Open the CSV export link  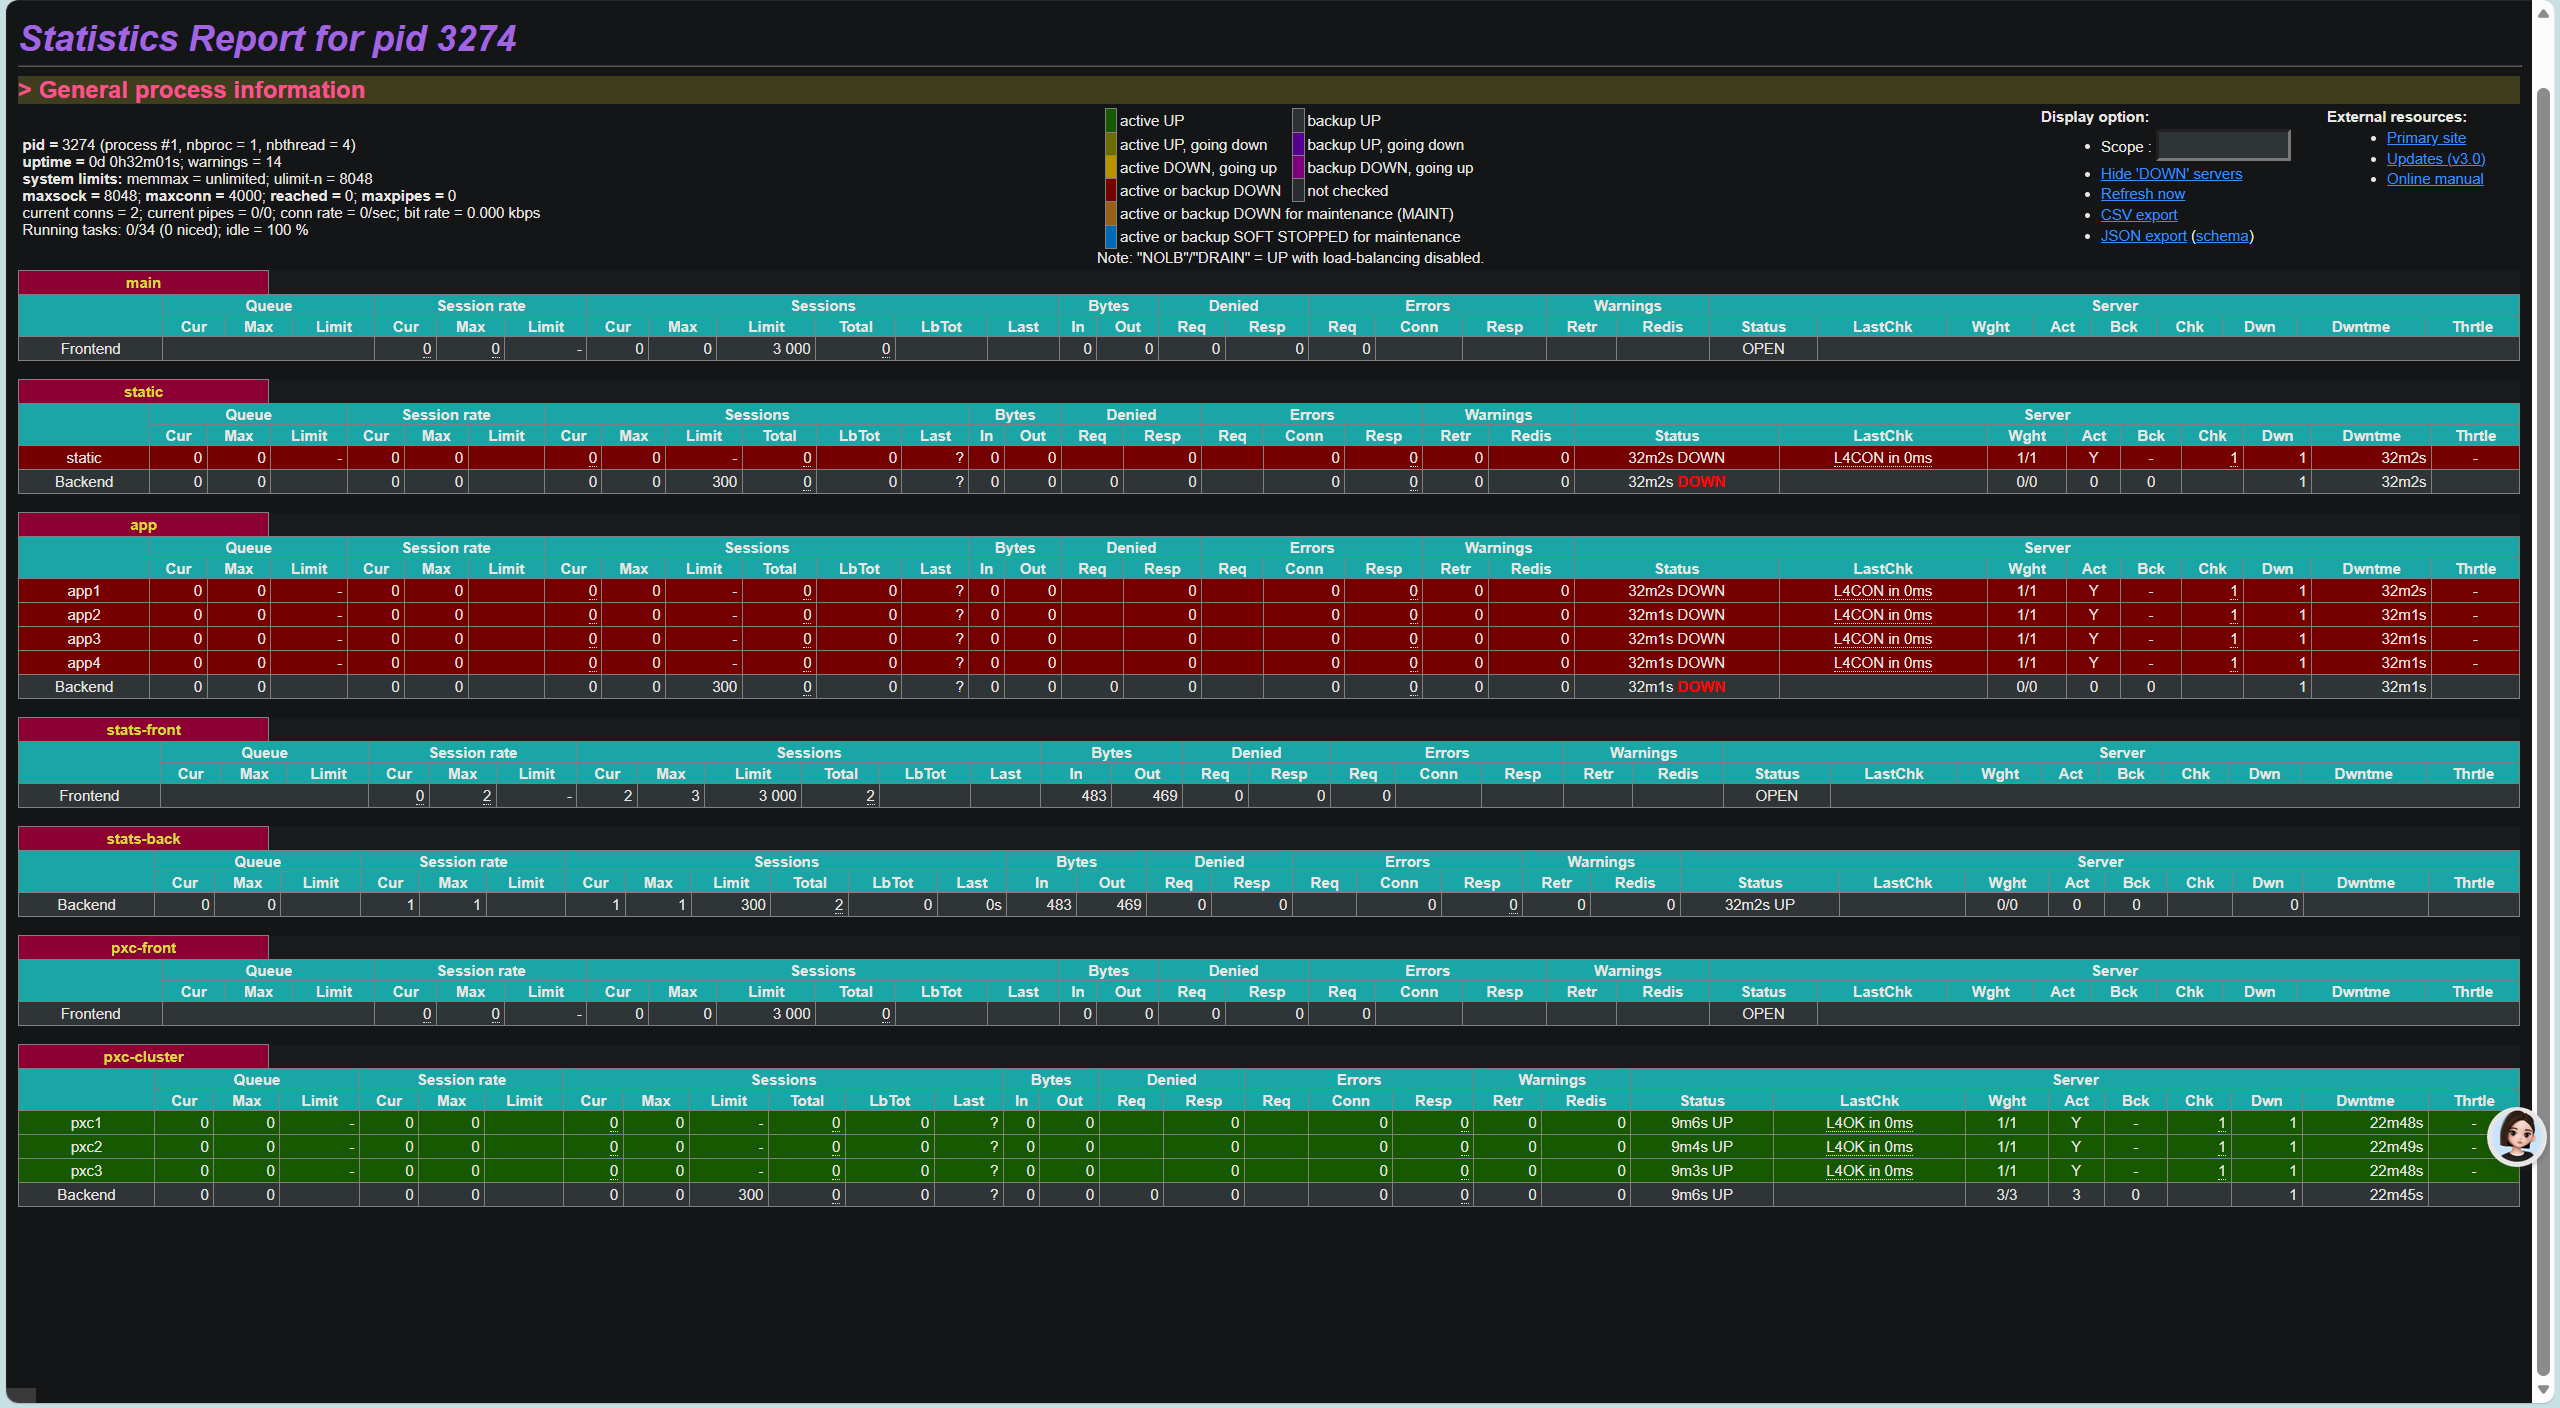pyautogui.click(x=2138, y=215)
